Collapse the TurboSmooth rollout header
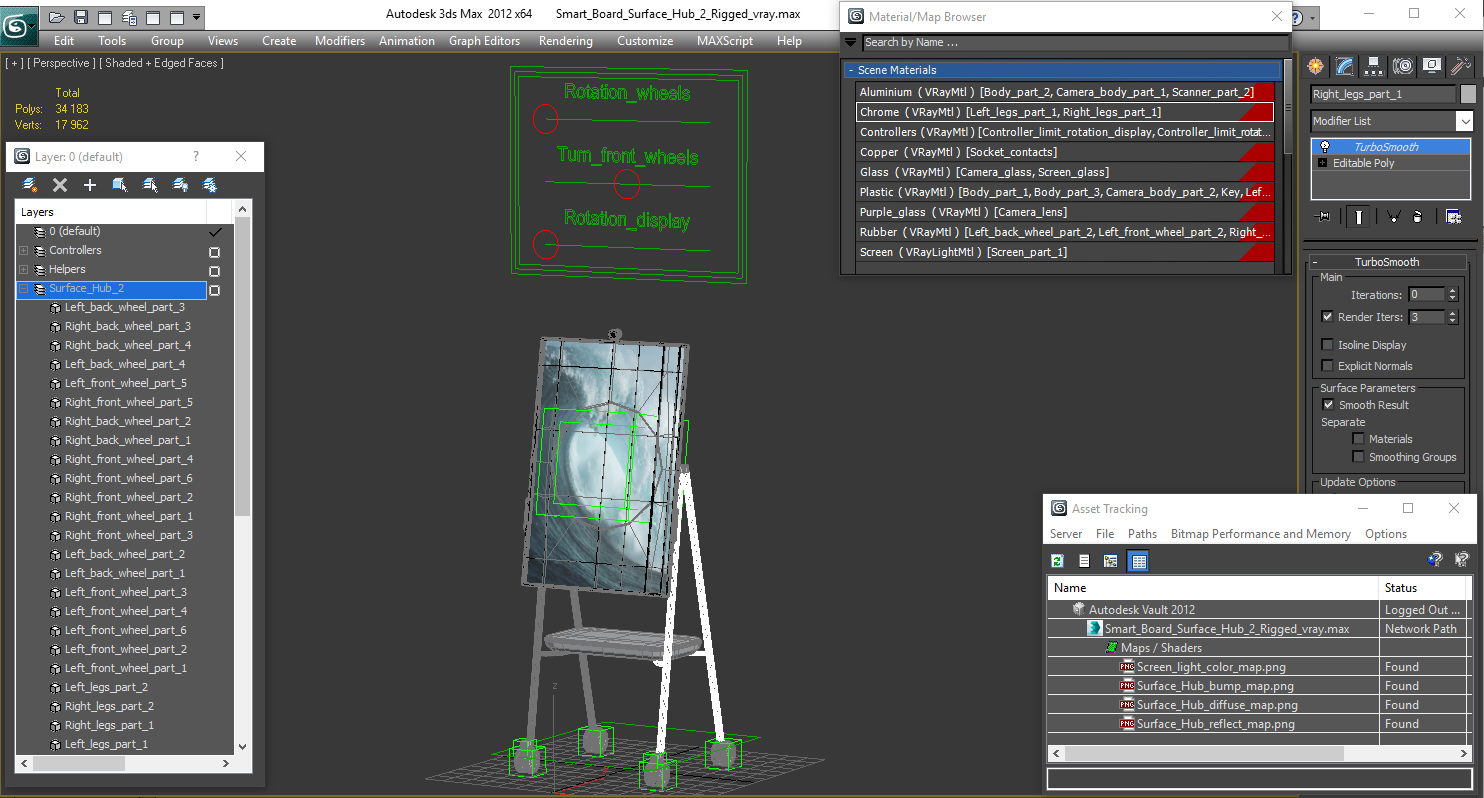The image size is (1484, 798). (1386, 262)
